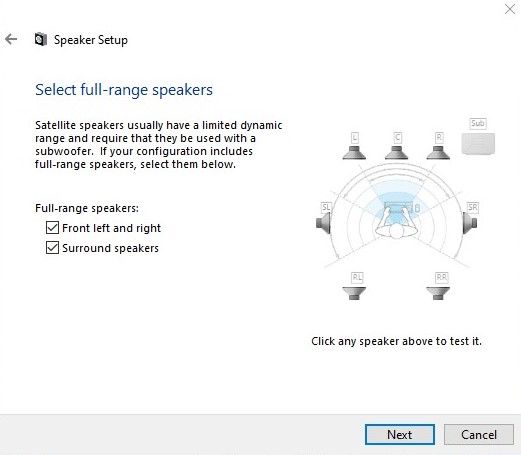Test the side right SR speaker
Image resolution: width=521 pixels, height=455 pixels.
coord(470,223)
